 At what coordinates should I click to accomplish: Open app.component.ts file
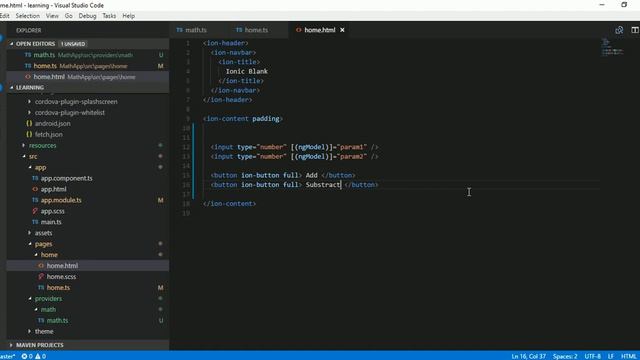point(66,178)
